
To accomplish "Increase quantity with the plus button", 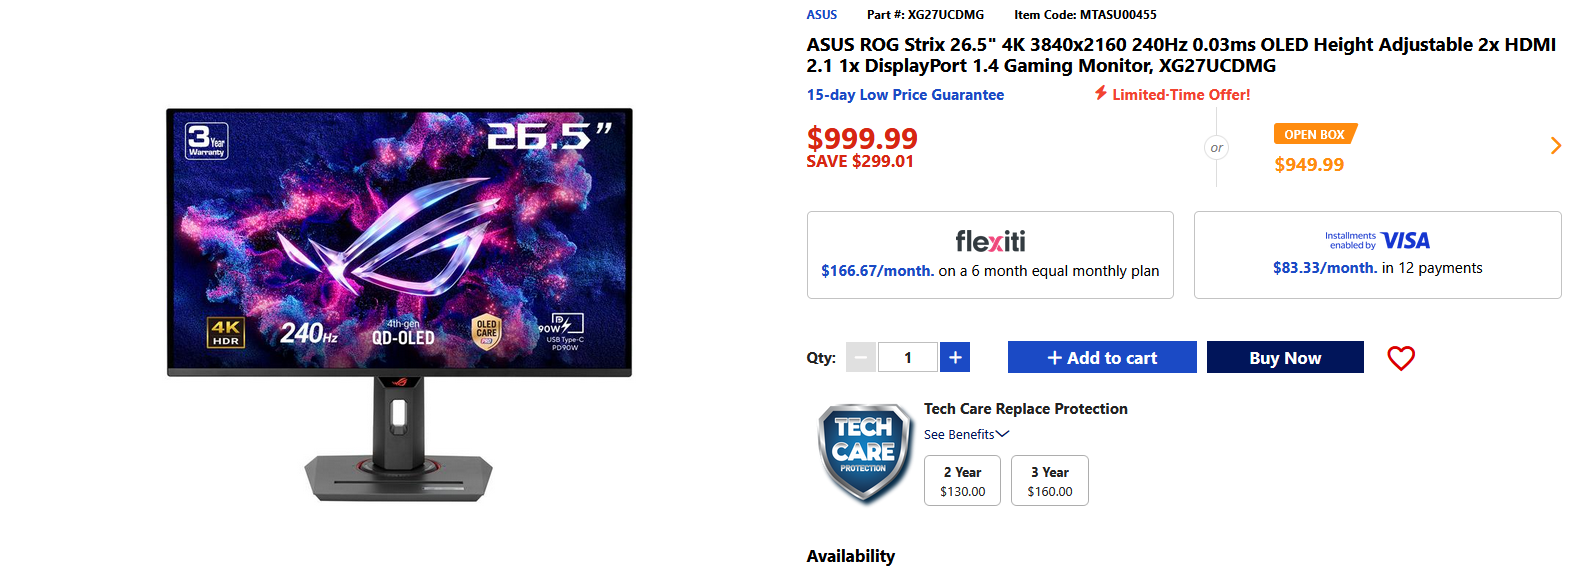I will [x=955, y=357].
